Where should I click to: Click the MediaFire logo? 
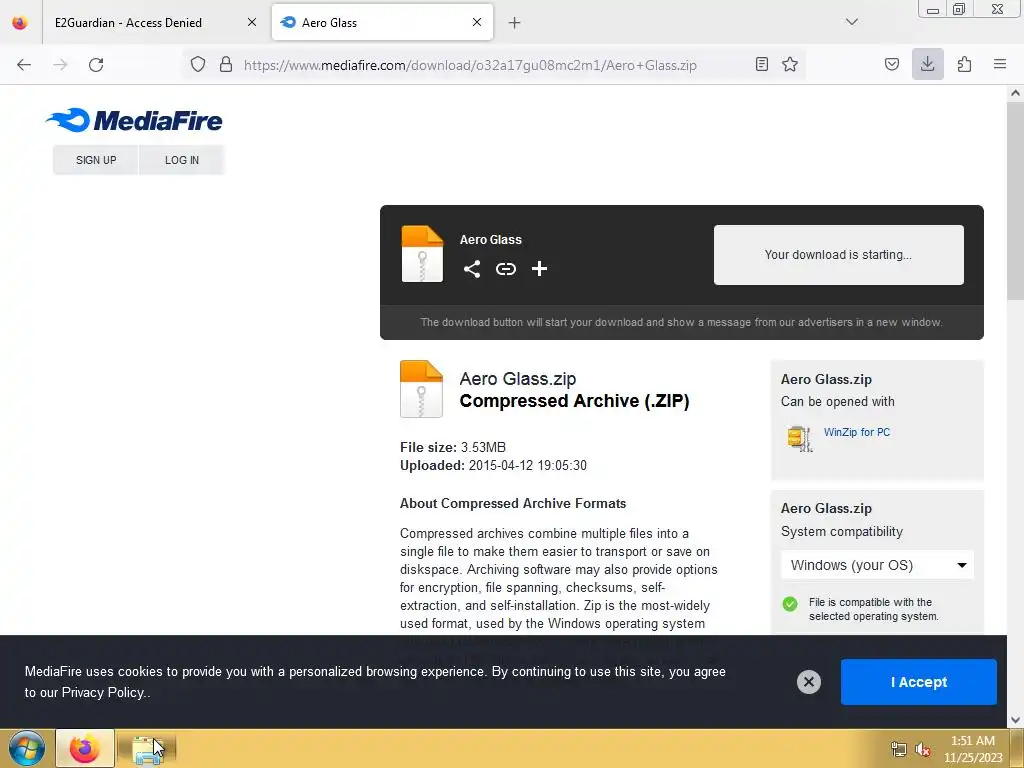point(134,120)
